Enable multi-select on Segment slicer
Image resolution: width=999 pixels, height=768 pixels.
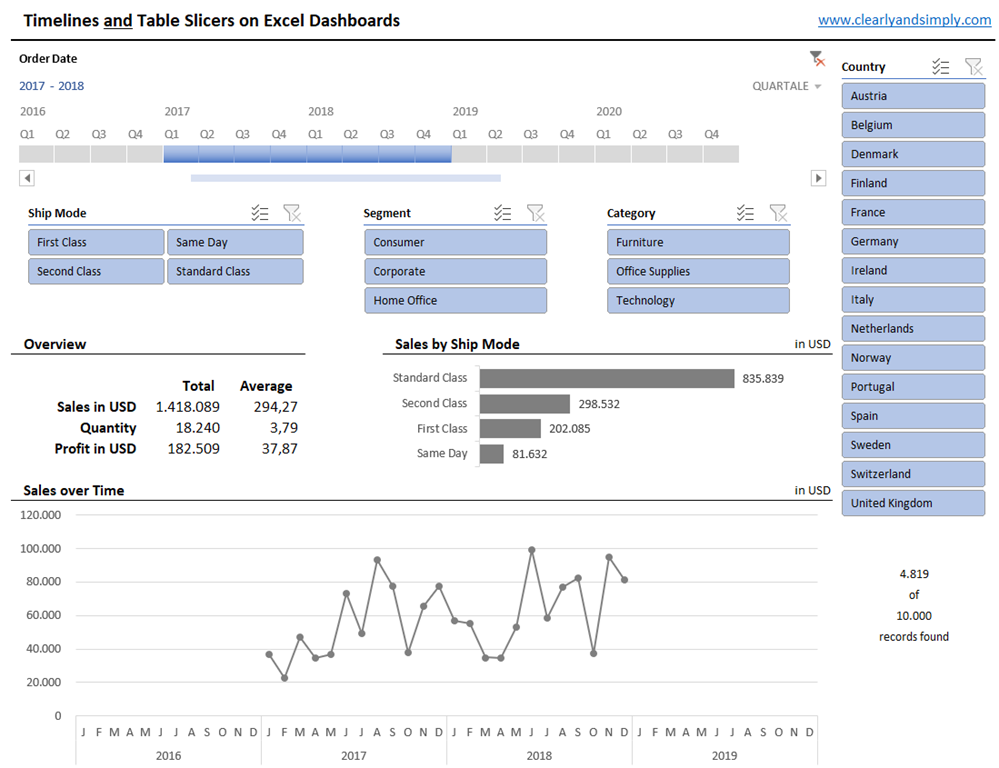click(x=503, y=213)
